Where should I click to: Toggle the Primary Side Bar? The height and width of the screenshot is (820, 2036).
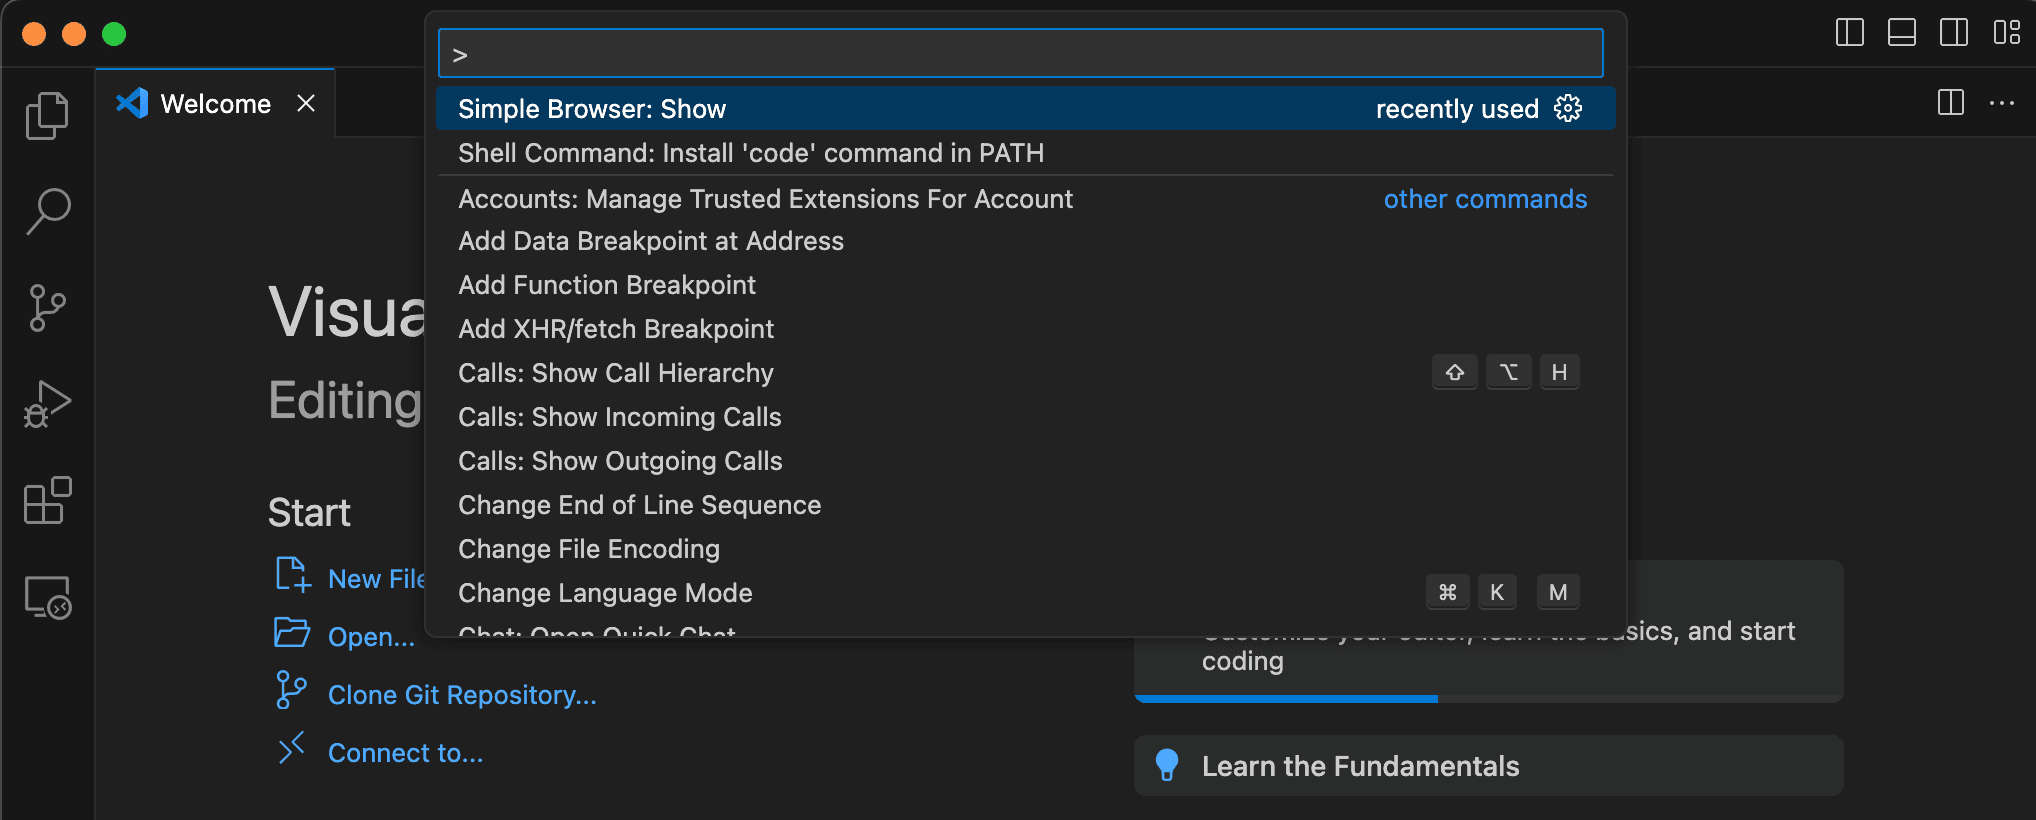[x=1850, y=33]
